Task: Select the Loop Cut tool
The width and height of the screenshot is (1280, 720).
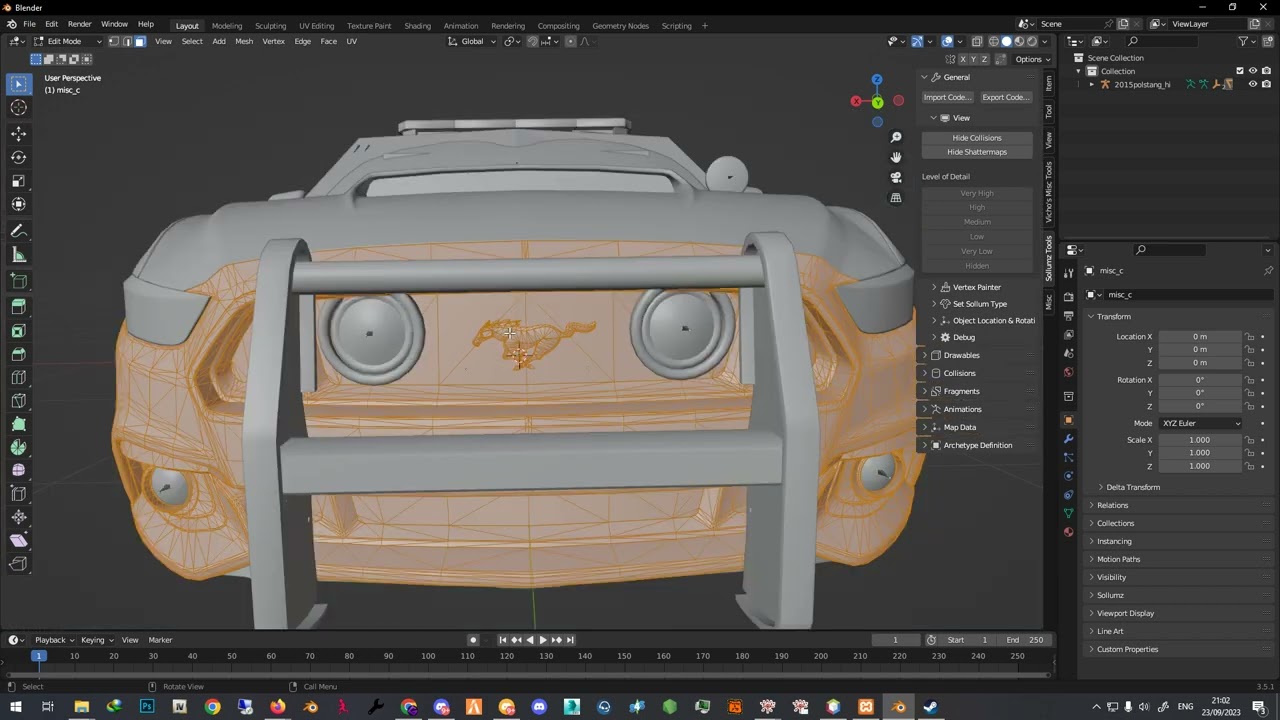Action: pyautogui.click(x=19, y=377)
